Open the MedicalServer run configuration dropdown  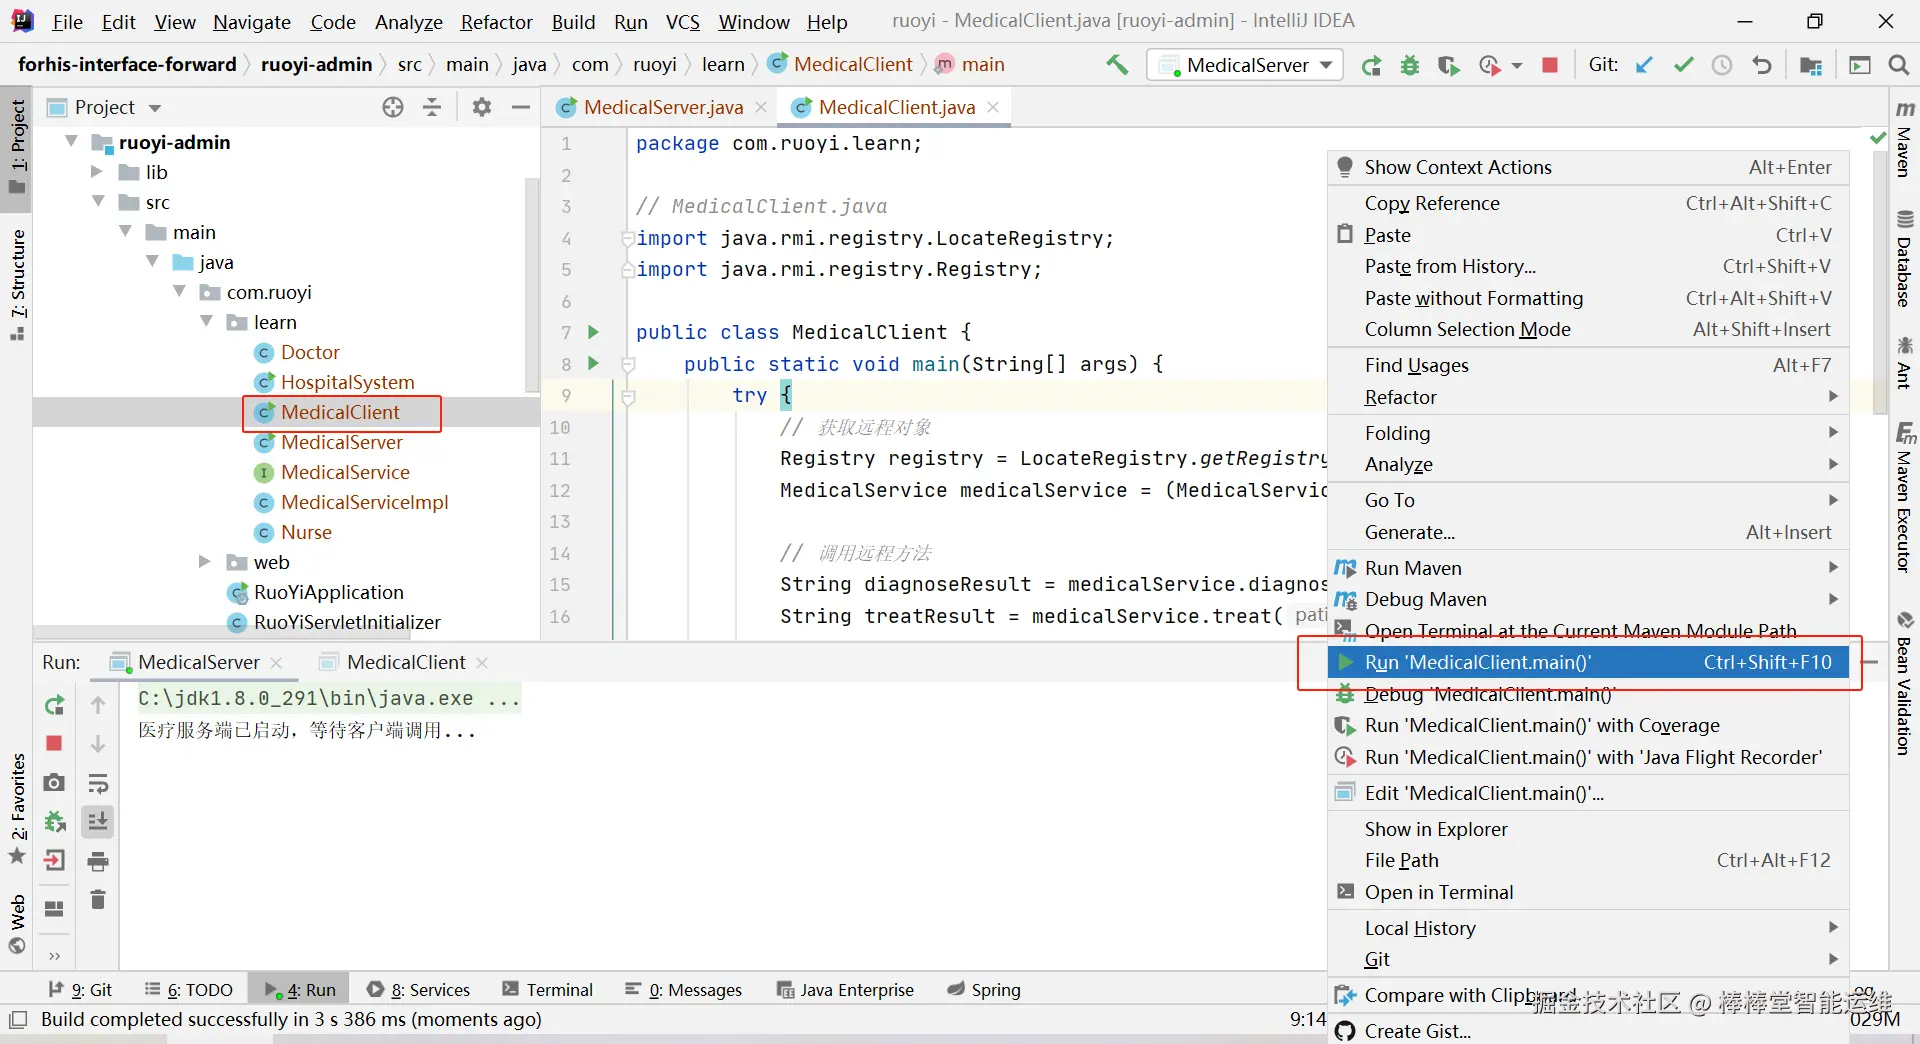click(1247, 65)
